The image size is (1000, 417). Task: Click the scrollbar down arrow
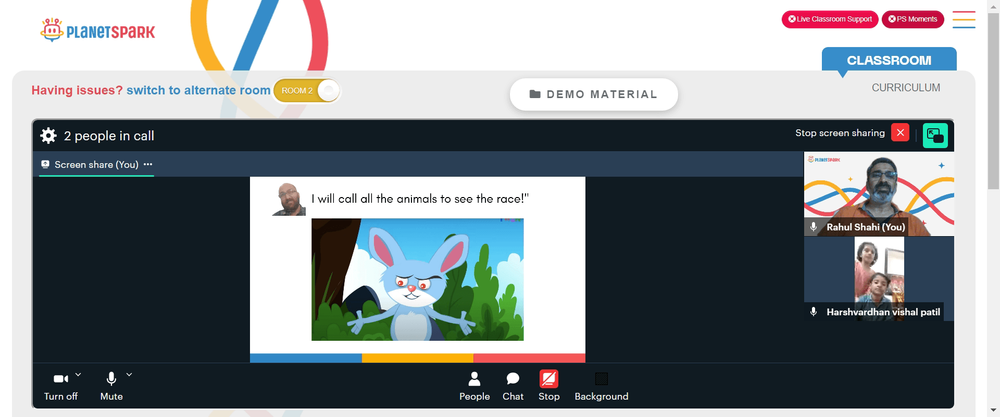[994, 410]
